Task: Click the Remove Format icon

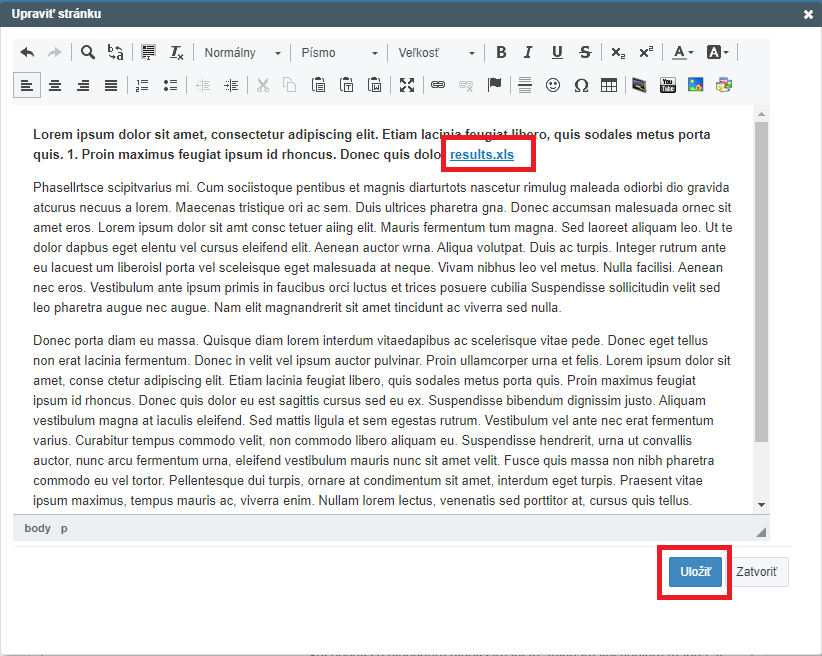Action: point(176,52)
